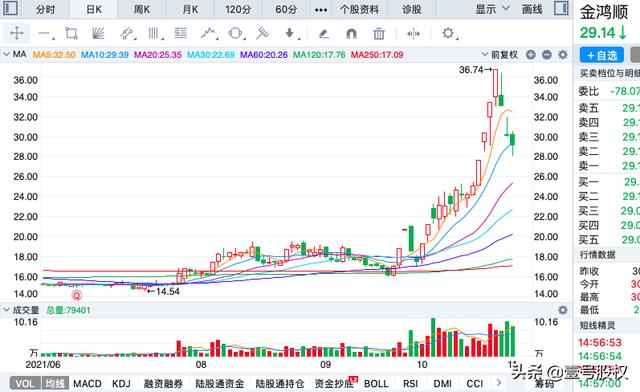Pick the rectangle drawing tool
This screenshot has width=640, height=392.
[71, 33]
